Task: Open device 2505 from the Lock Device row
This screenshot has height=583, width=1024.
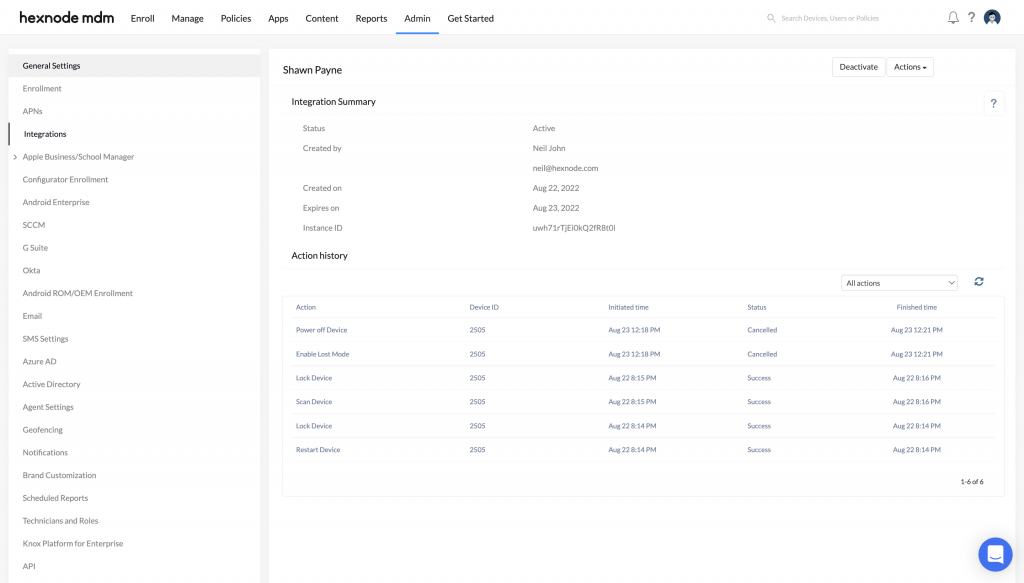Action: tap(478, 377)
